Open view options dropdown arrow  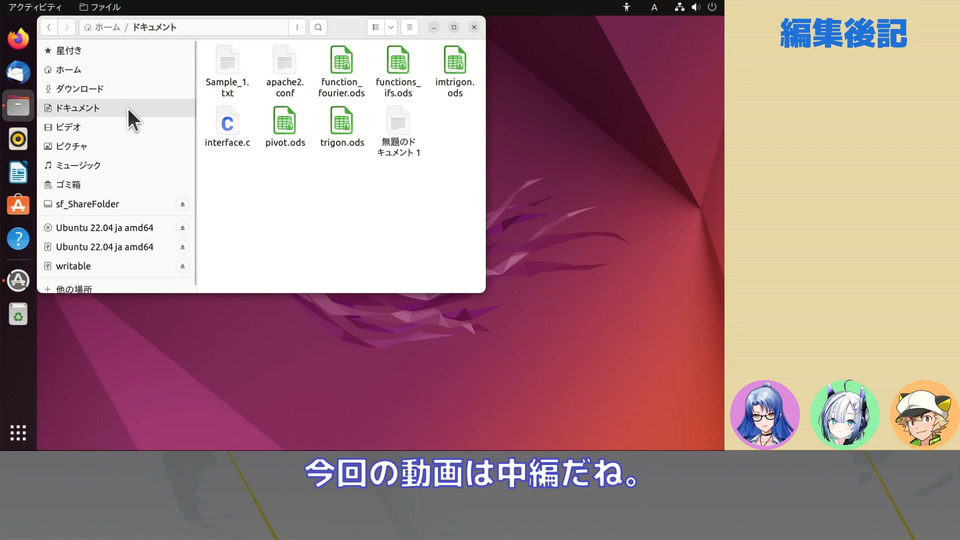[x=391, y=27]
